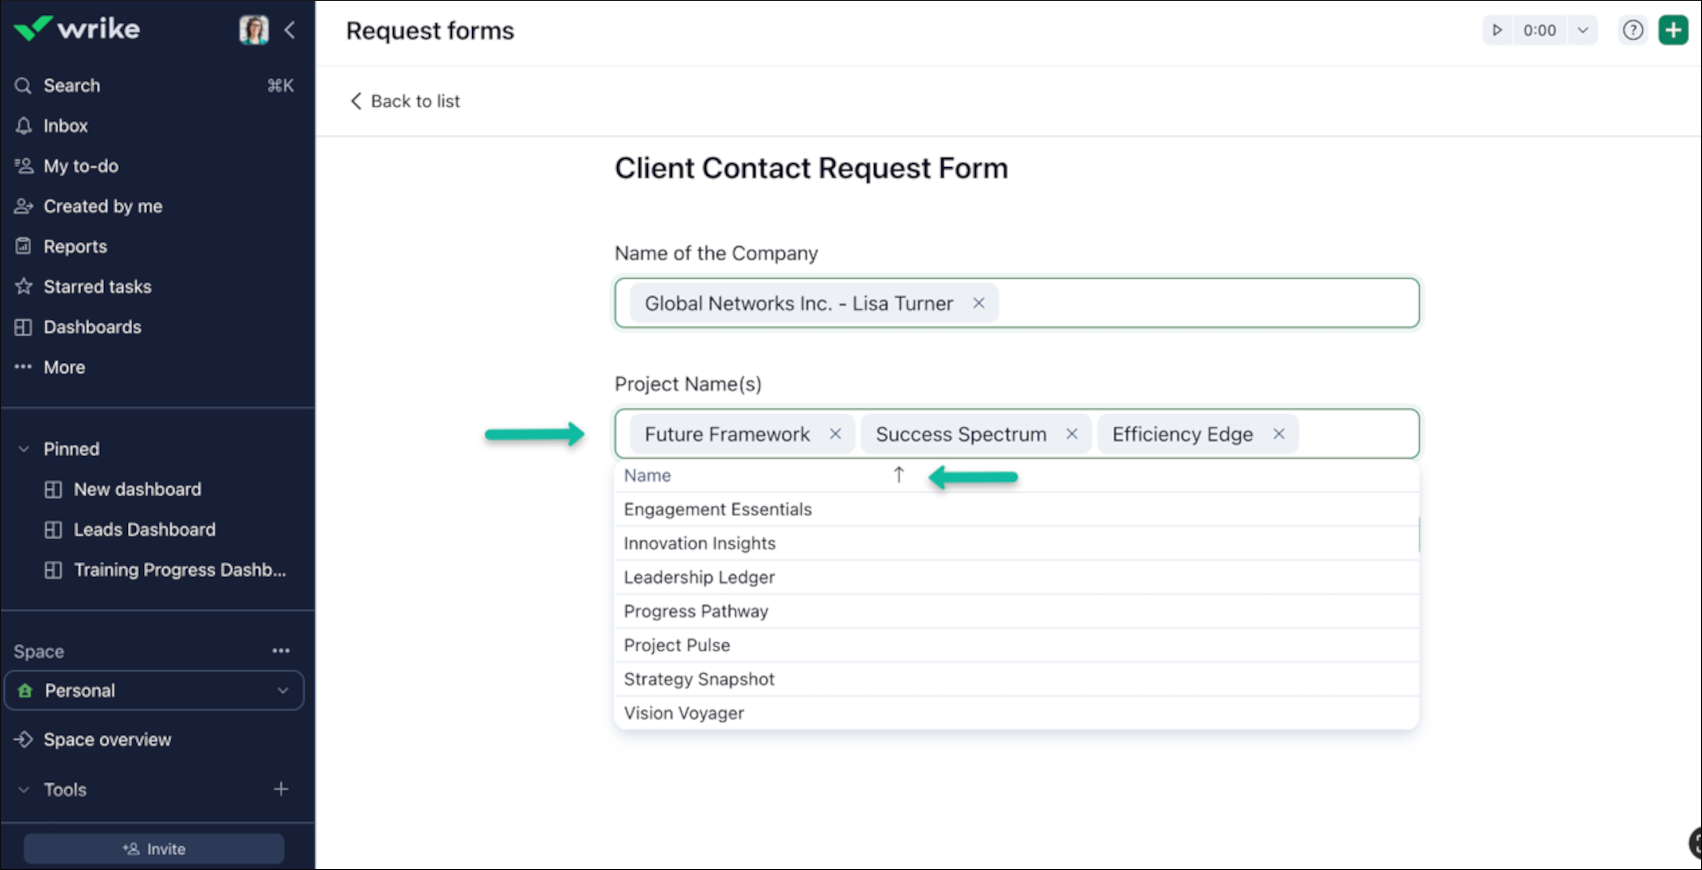Remove the Efficiency Edge project tag
The height and width of the screenshot is (870, 1702).
pyautogui.click(x=1278, y=434)
